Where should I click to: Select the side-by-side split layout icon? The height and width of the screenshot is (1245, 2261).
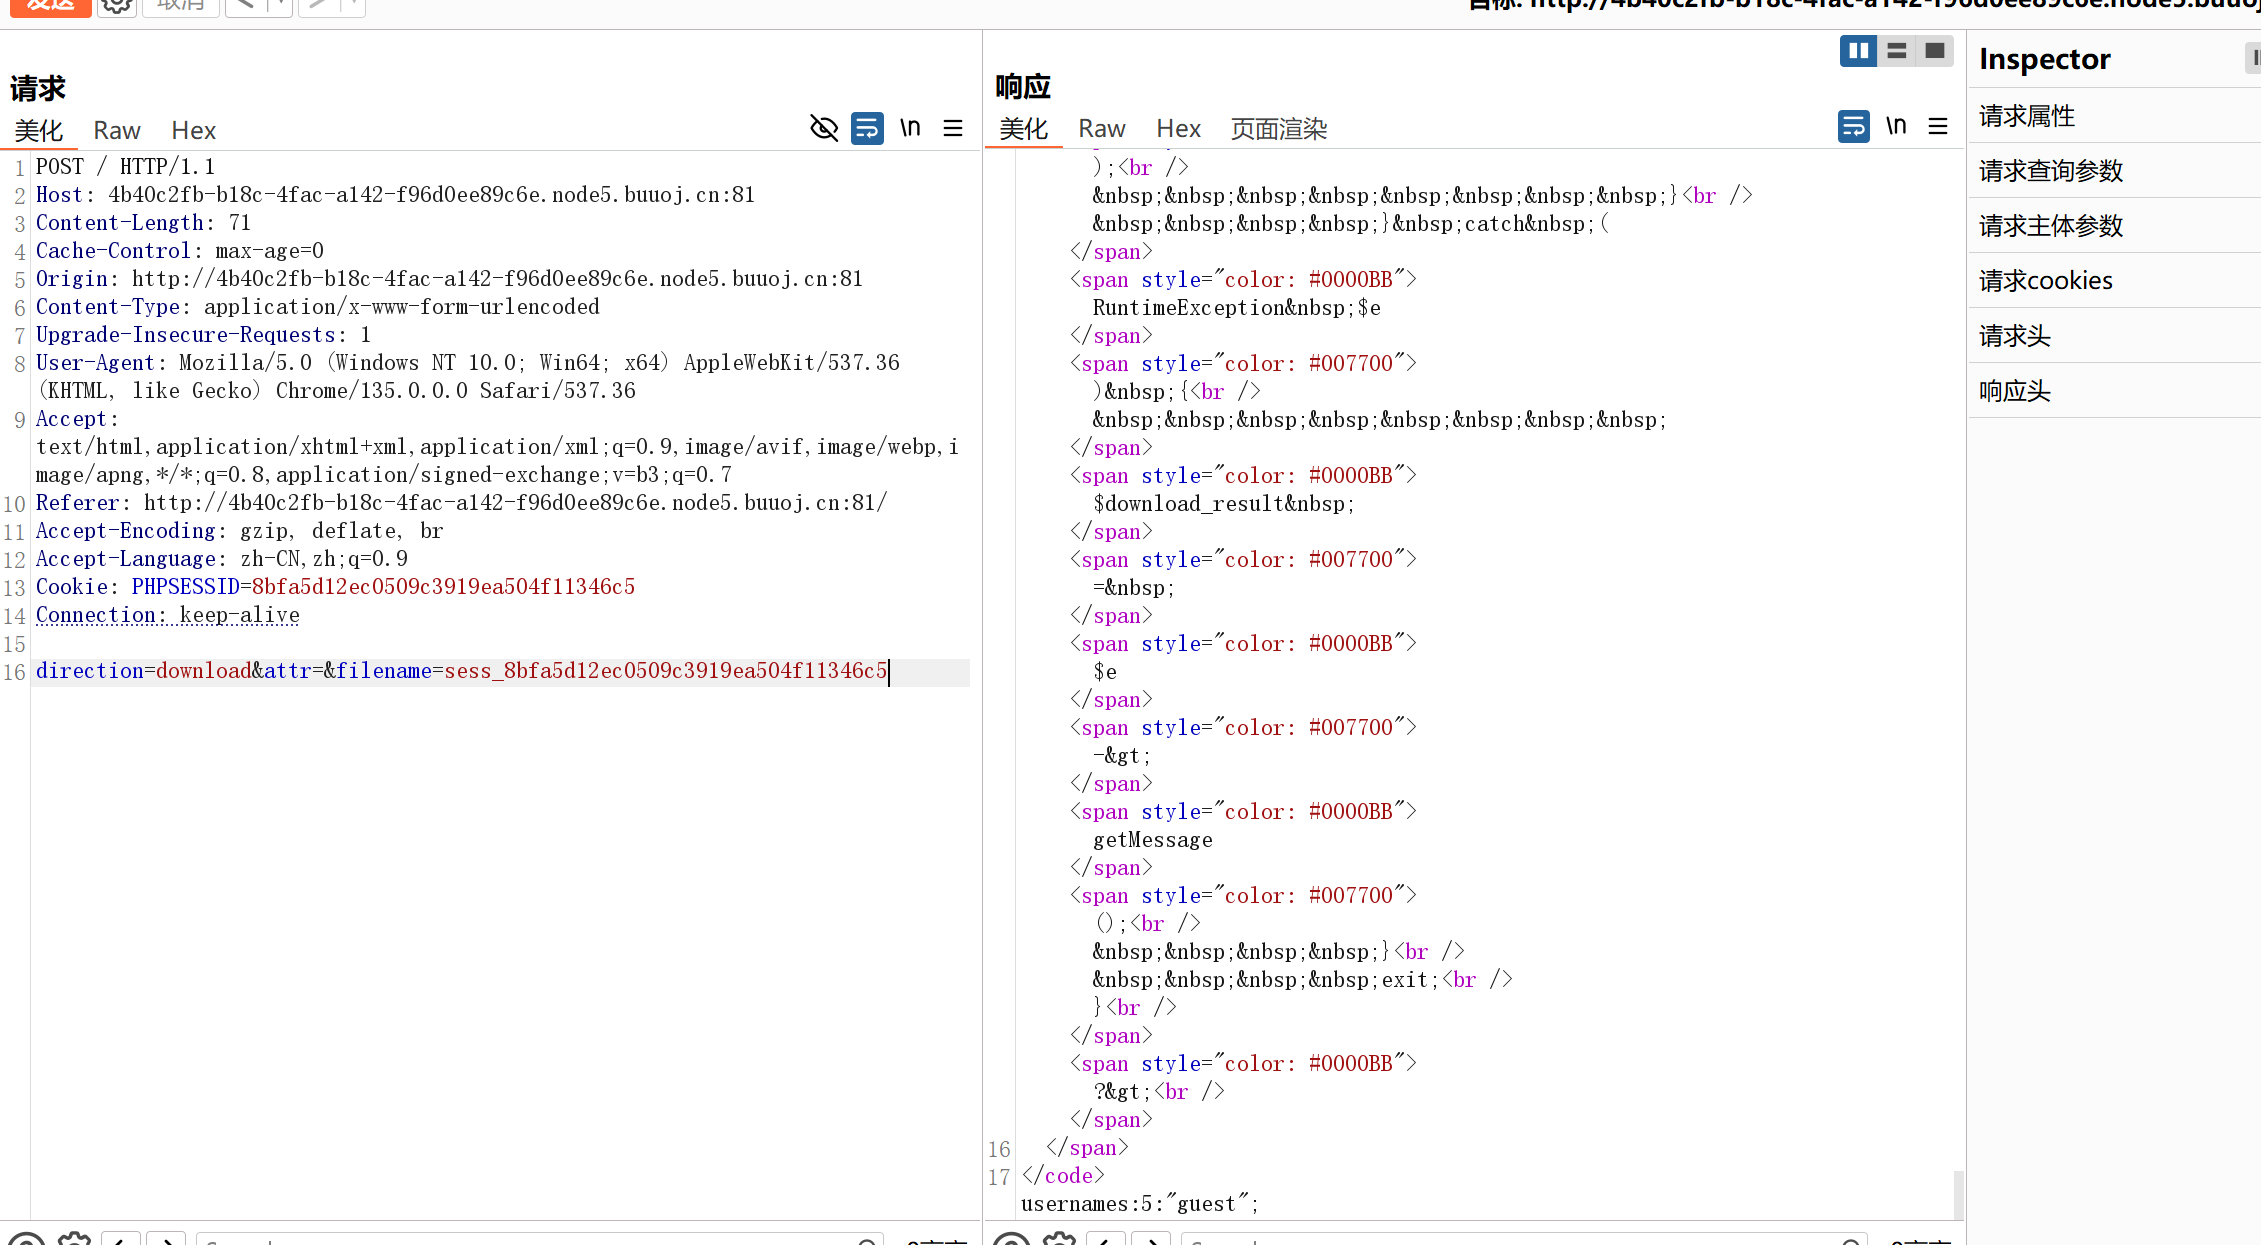coord(1858,50)
